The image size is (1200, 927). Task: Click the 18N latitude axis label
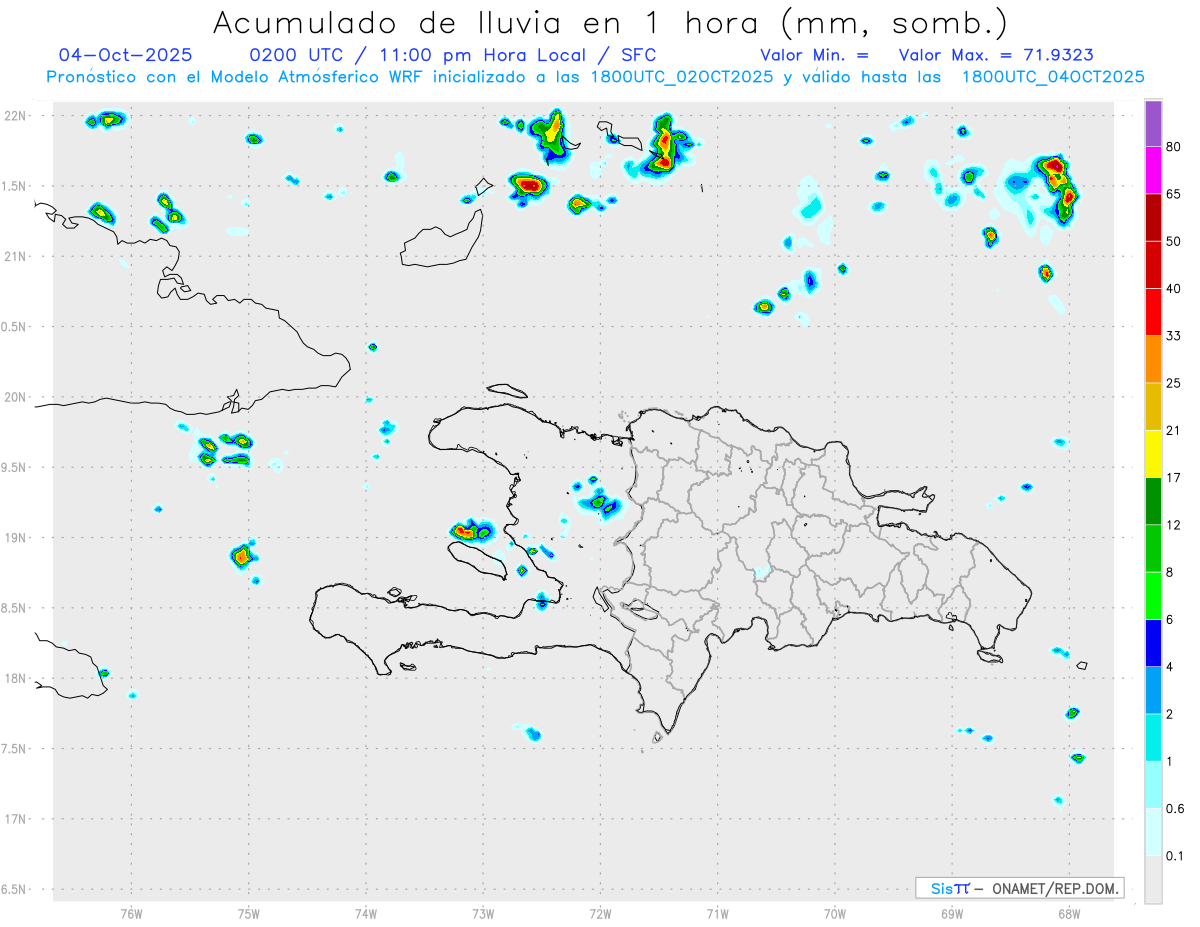coord(16,678)
